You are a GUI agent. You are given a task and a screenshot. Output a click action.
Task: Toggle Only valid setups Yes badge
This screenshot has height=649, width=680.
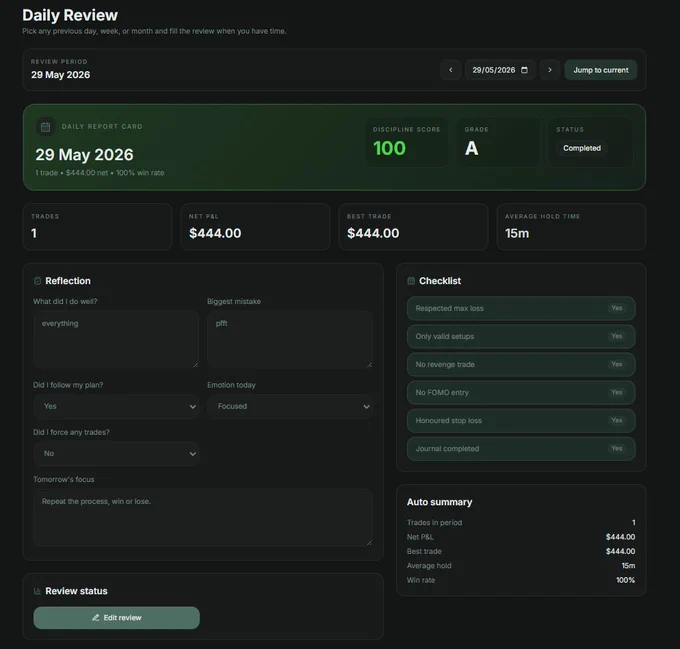617,336
